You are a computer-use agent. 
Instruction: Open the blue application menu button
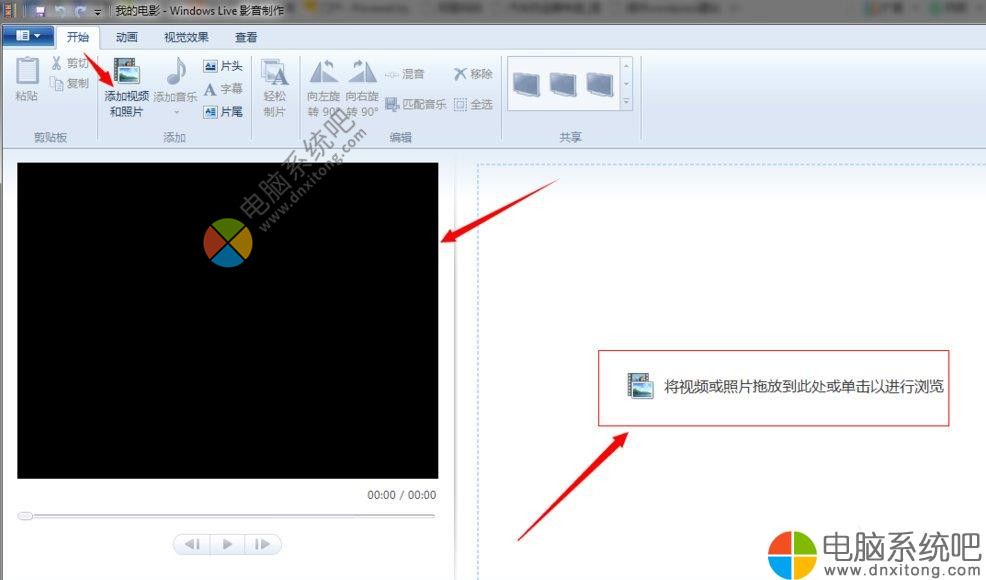[27, 36]
